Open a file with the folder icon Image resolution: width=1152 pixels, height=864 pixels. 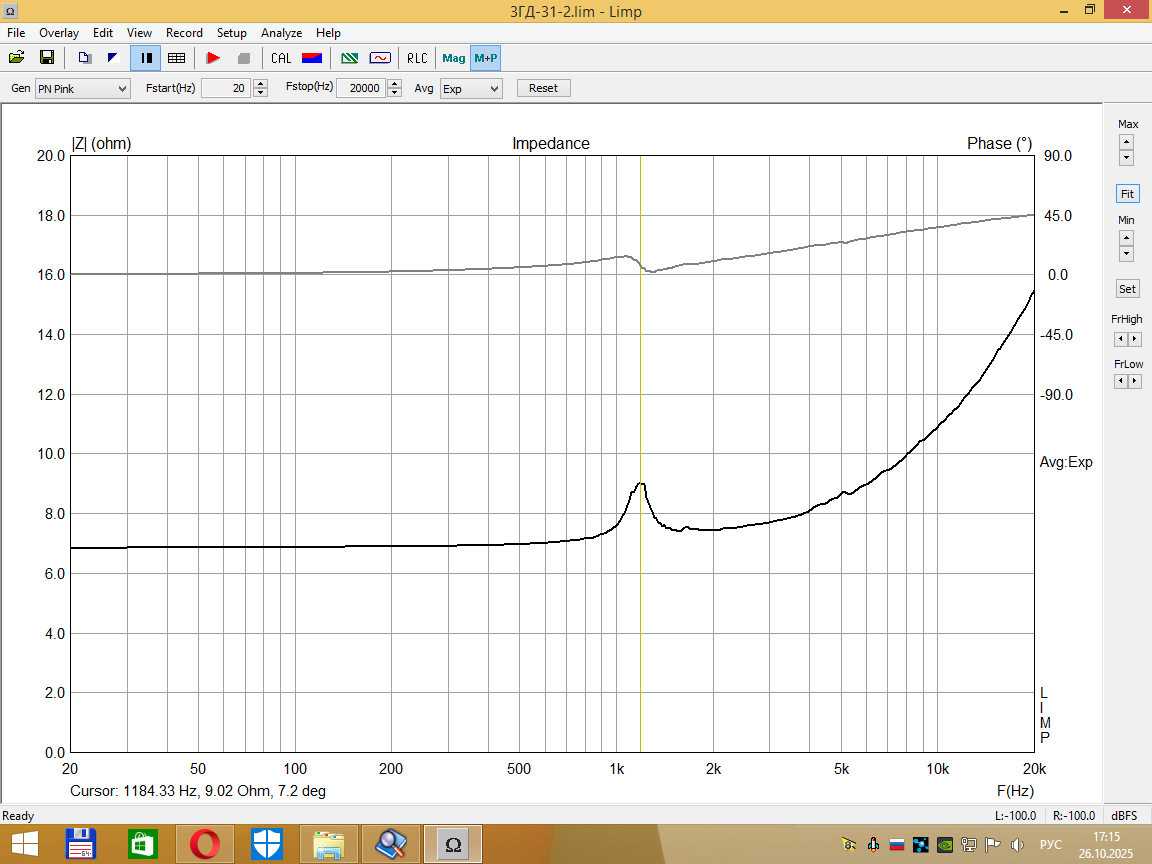coord(16,58)
